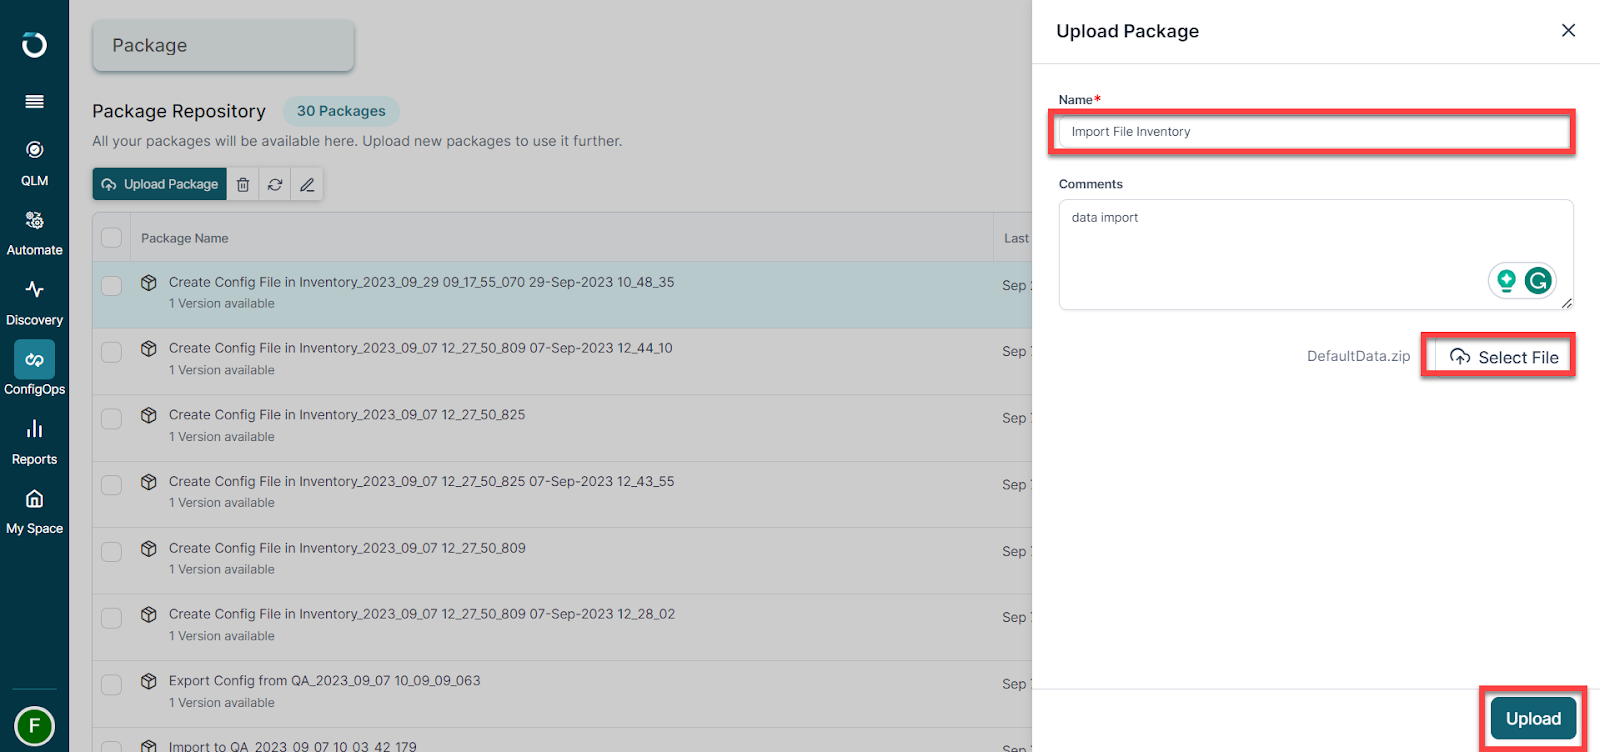Click box icon of Export Config package

click(149, 681)
